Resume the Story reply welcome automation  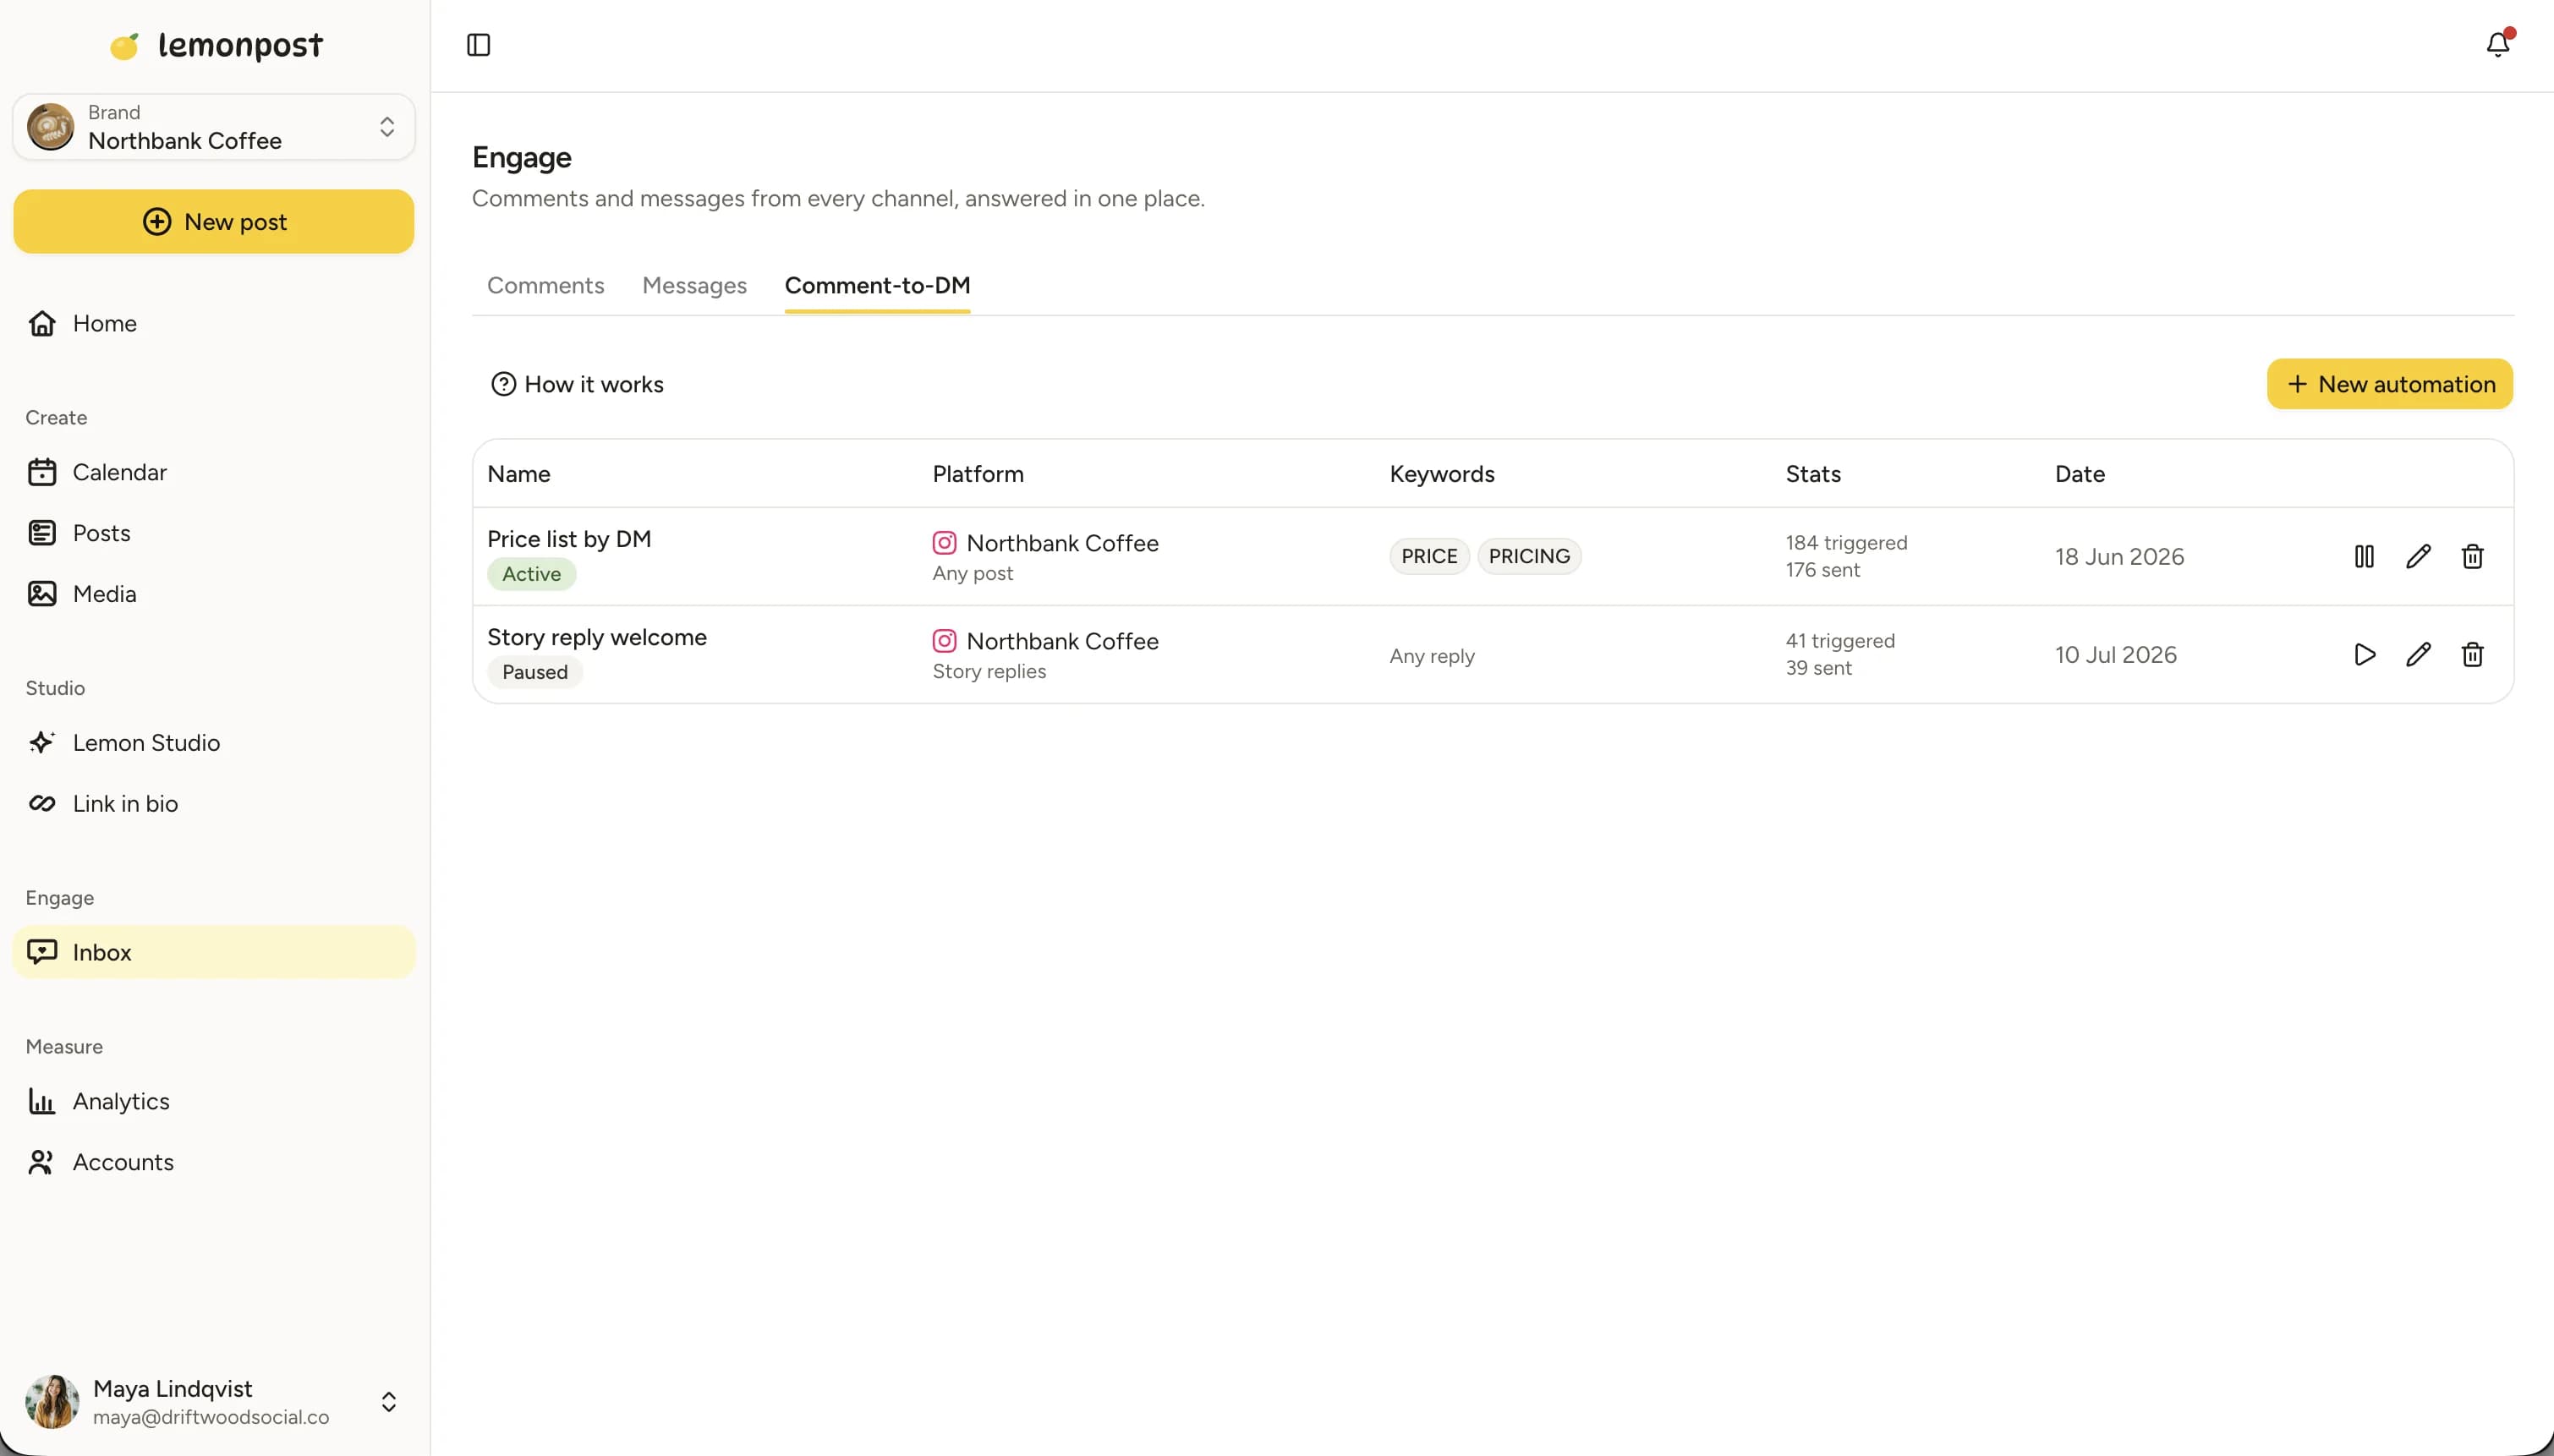pyautogui.click(x=2364, y=654)
